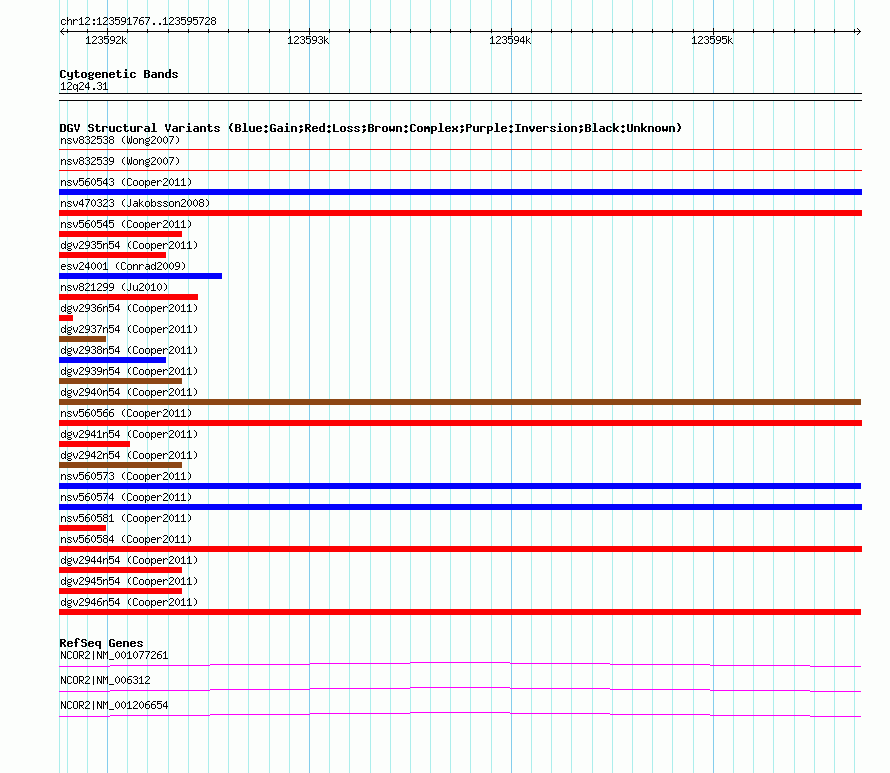Click the nsv832539 (Wong2007) variant label
This screenshot has height=773, width=890.
[x=120, y=161]
